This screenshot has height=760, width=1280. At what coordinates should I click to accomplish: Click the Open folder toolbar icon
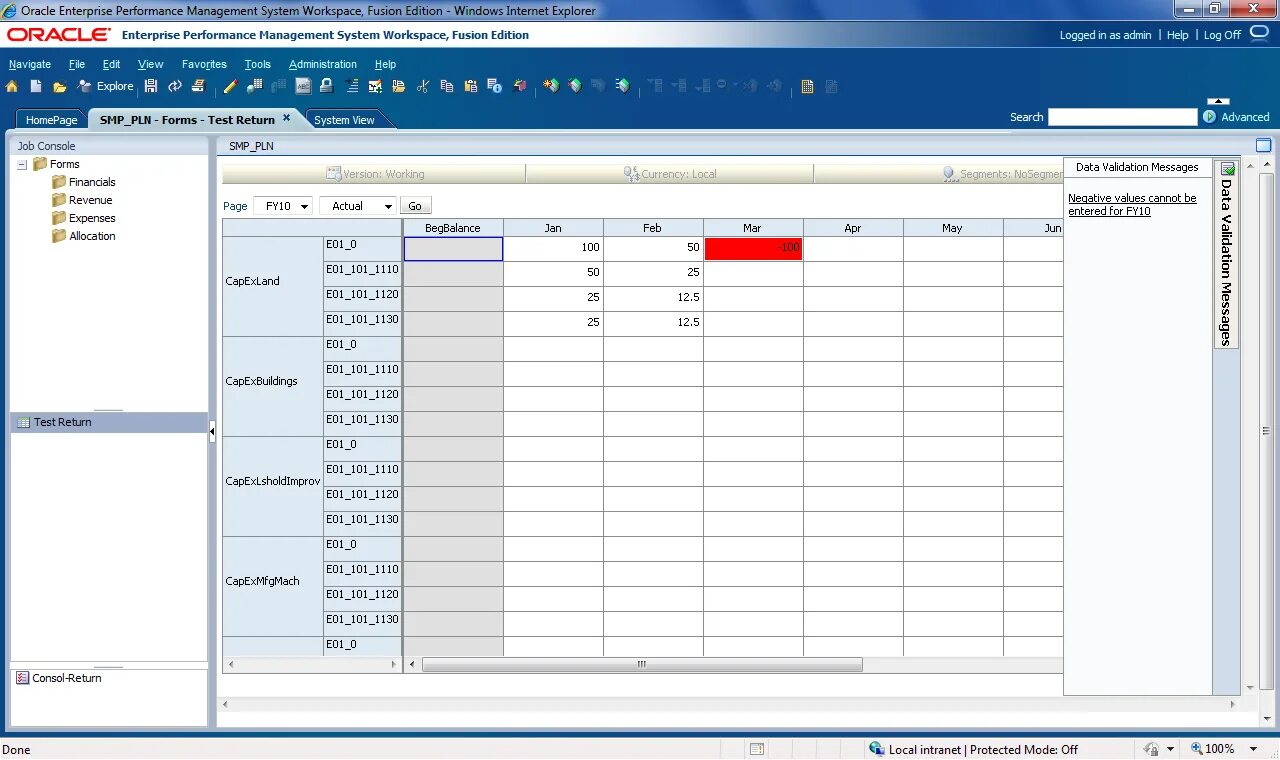[x=60, y=86]
